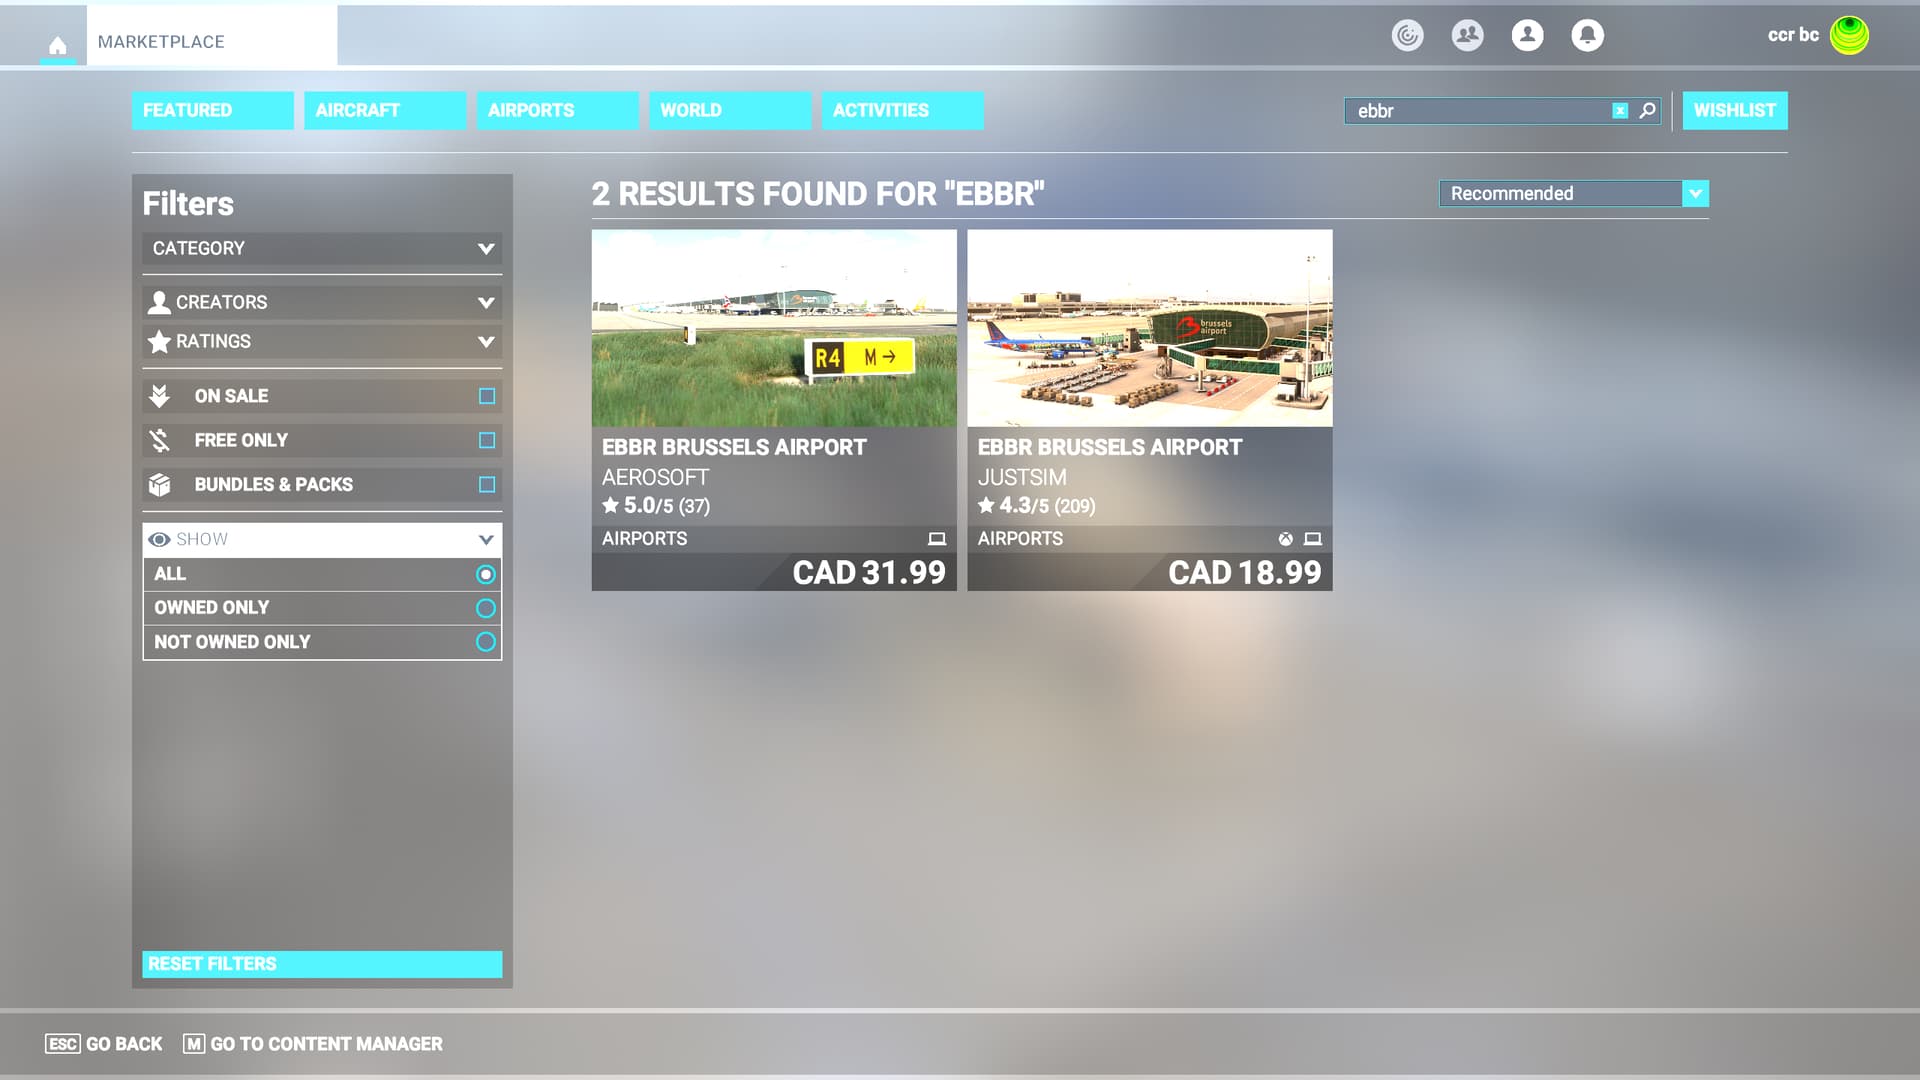The height and width of the screenshot is (1080, 1920).
Task: Click the green user avatar
Action: click(x=1849, y=35)
